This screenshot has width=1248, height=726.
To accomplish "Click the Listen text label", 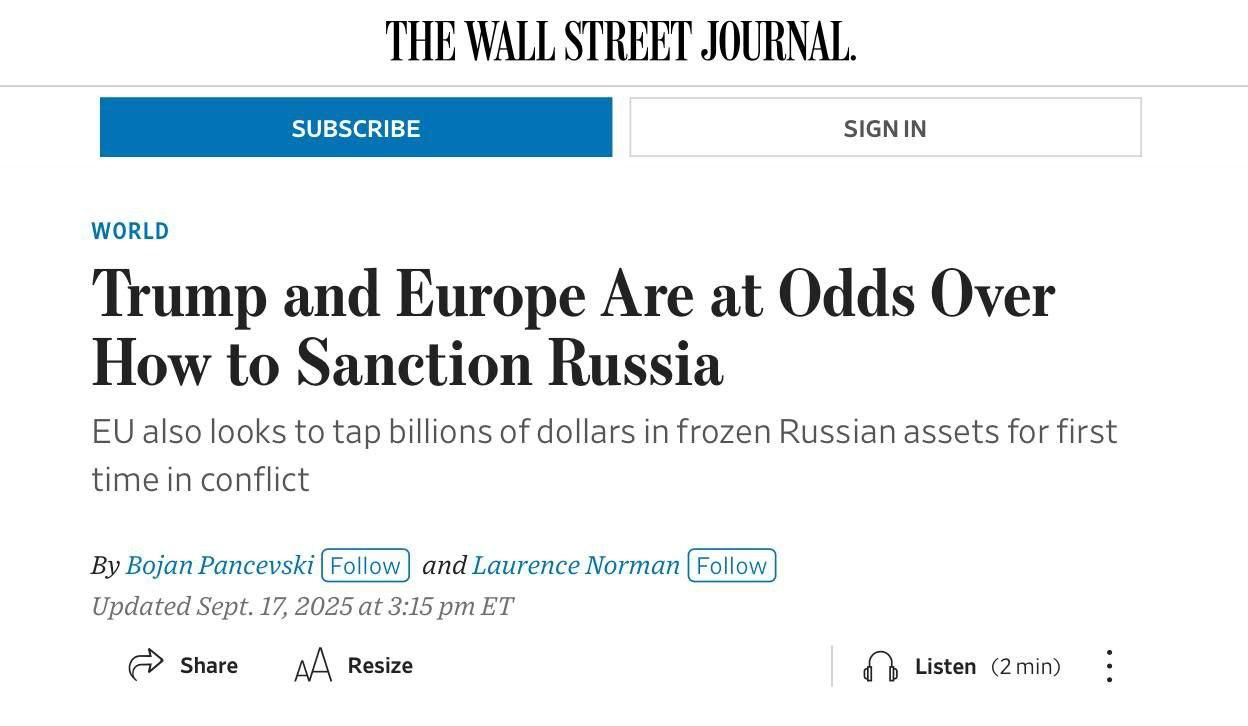I will tap(945, 667).
